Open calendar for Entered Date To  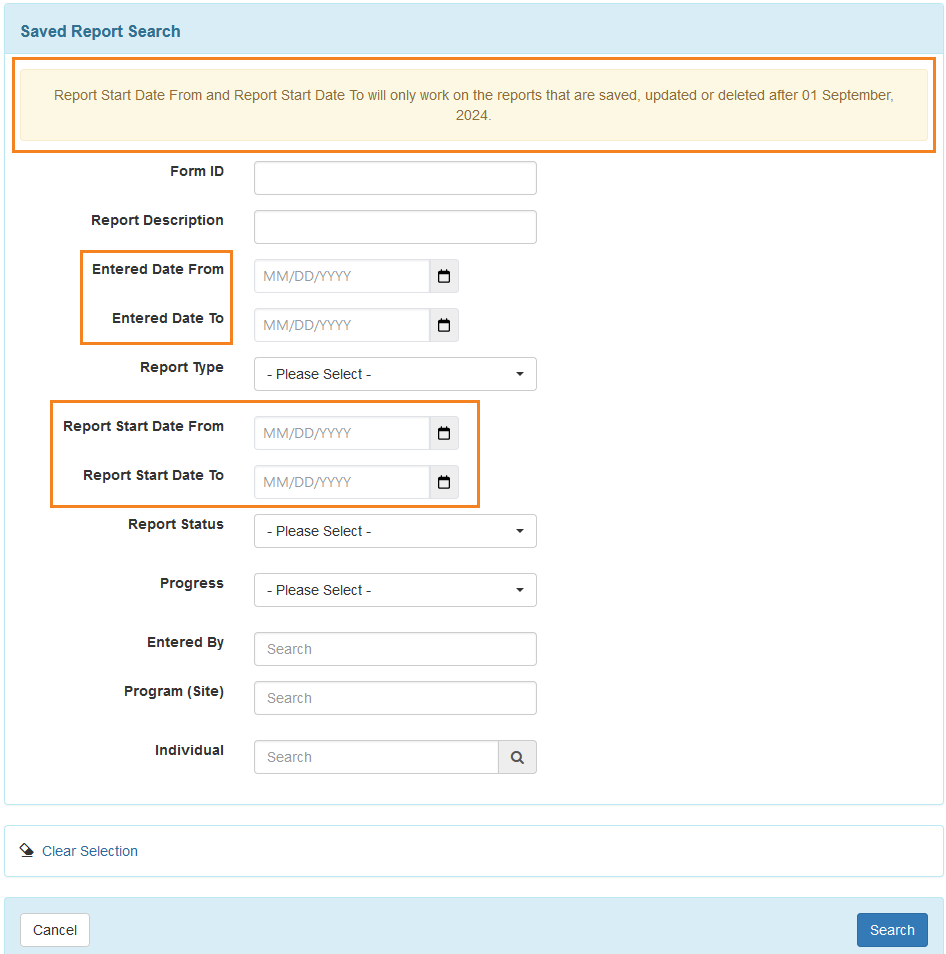pyautogui.click(x=444, y=325)
